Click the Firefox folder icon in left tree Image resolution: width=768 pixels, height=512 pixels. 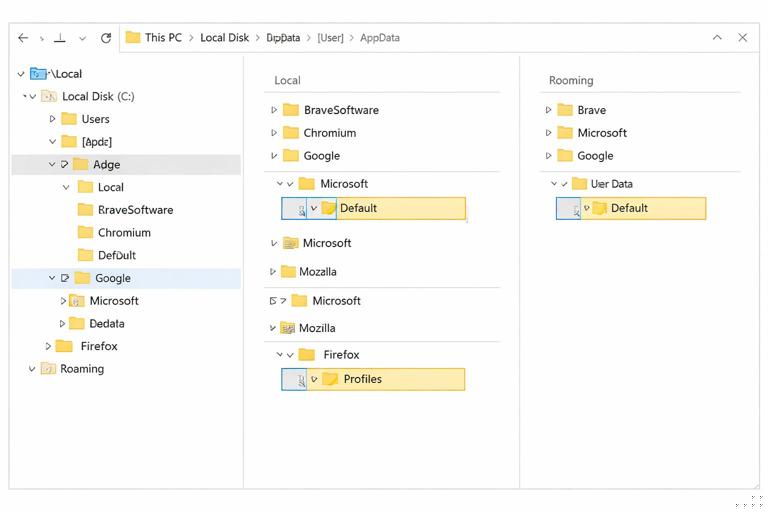(64, 346)
